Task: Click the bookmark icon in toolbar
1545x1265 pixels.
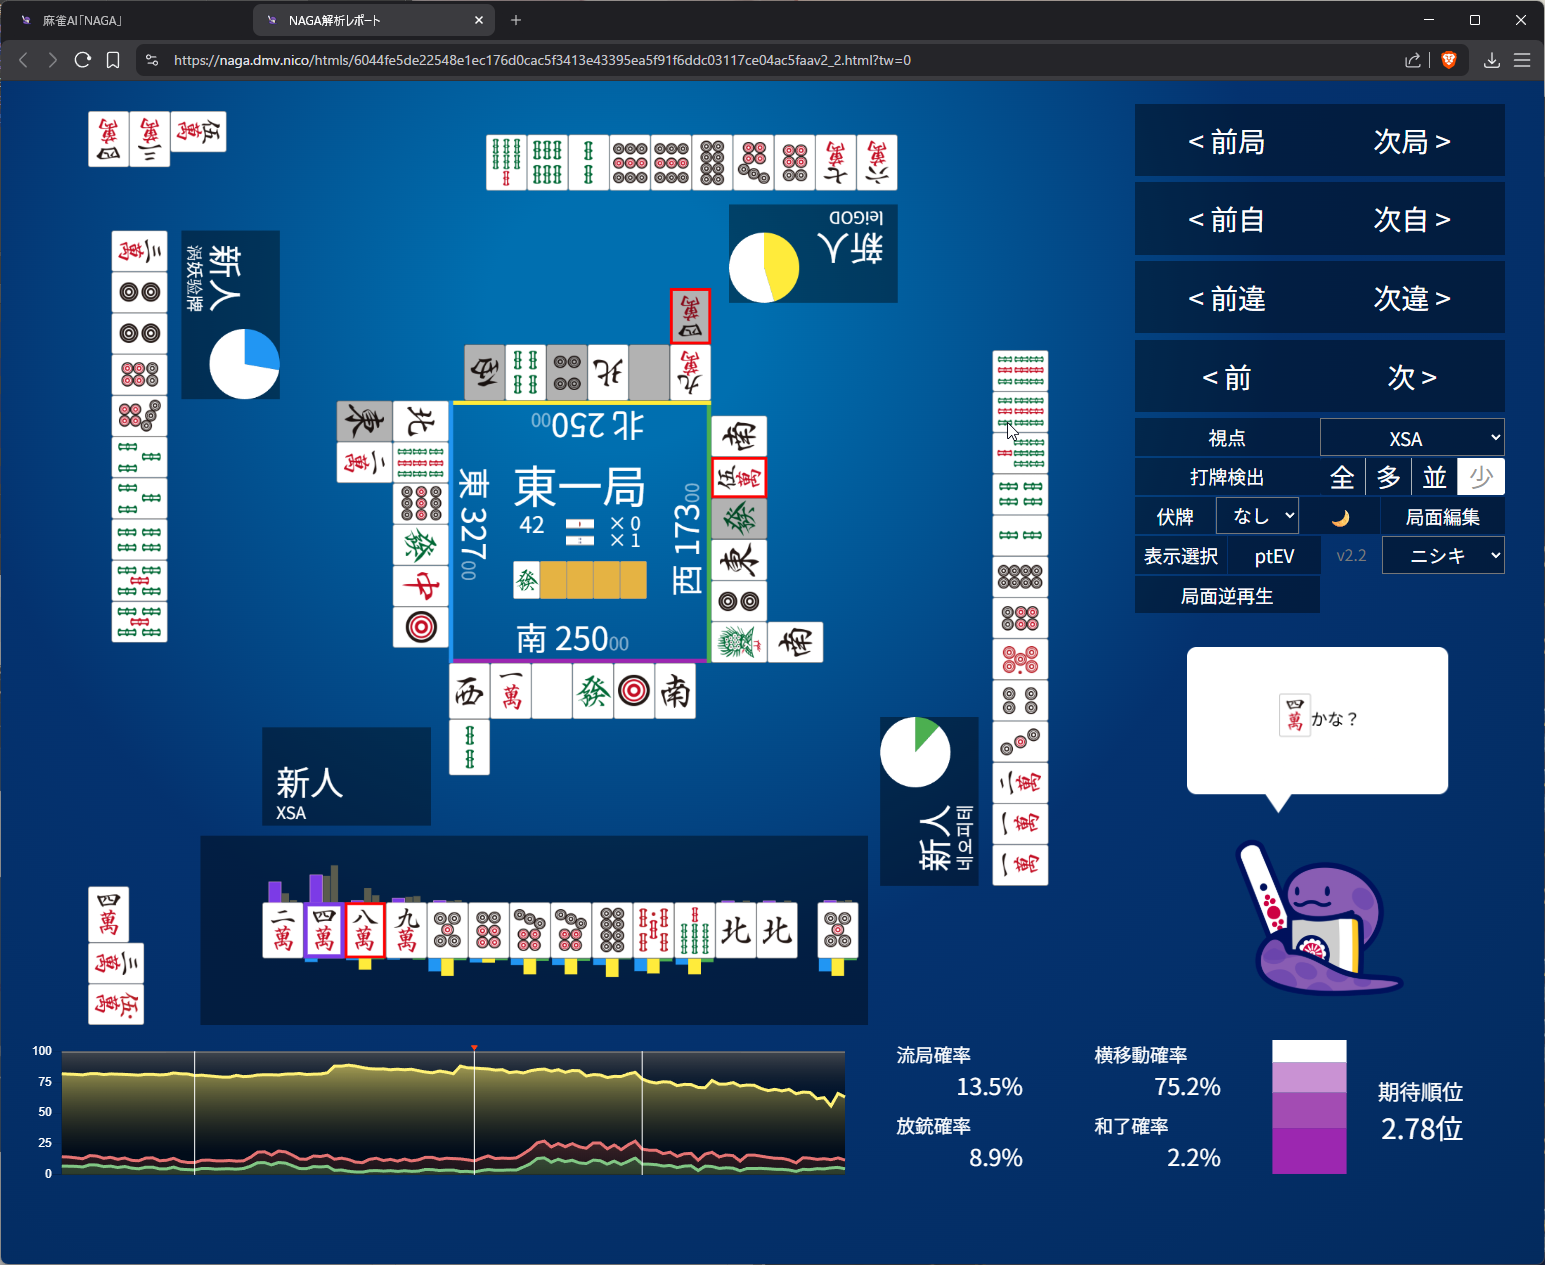Action: click(x=113, y=60)
